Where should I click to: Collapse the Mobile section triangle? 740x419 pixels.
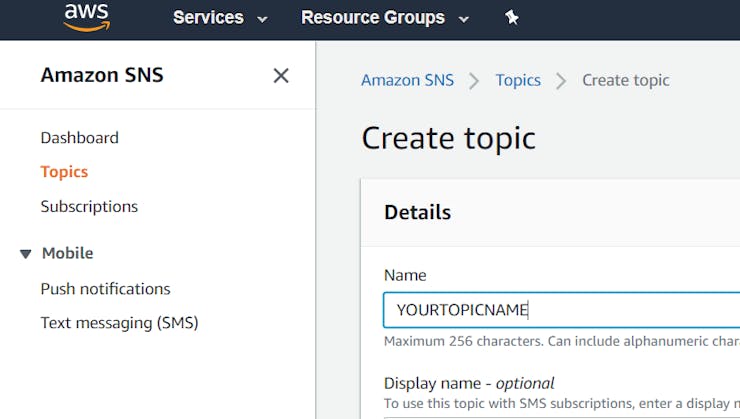[26, 254]
